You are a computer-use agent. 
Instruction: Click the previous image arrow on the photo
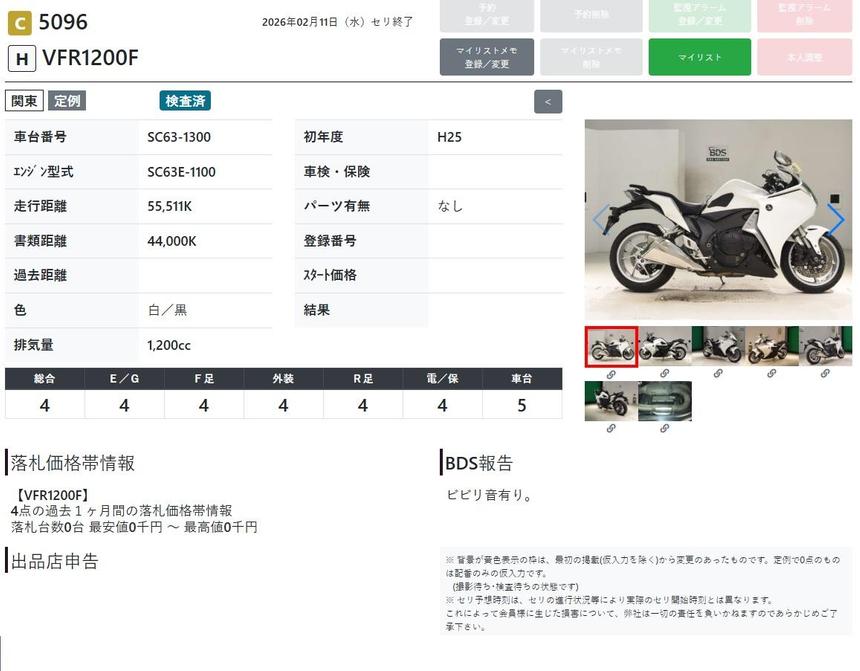click(601, 220)
